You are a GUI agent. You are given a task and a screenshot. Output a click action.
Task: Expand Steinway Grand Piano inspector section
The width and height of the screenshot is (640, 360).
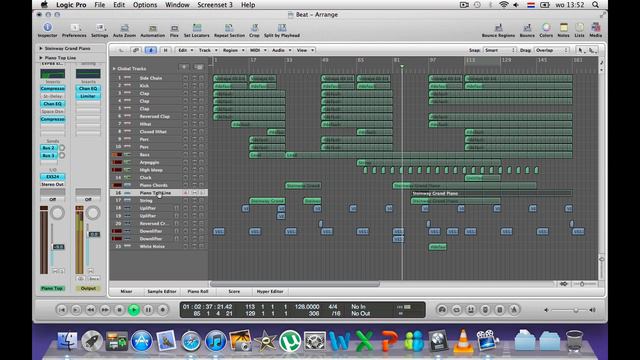coord(41,49)
